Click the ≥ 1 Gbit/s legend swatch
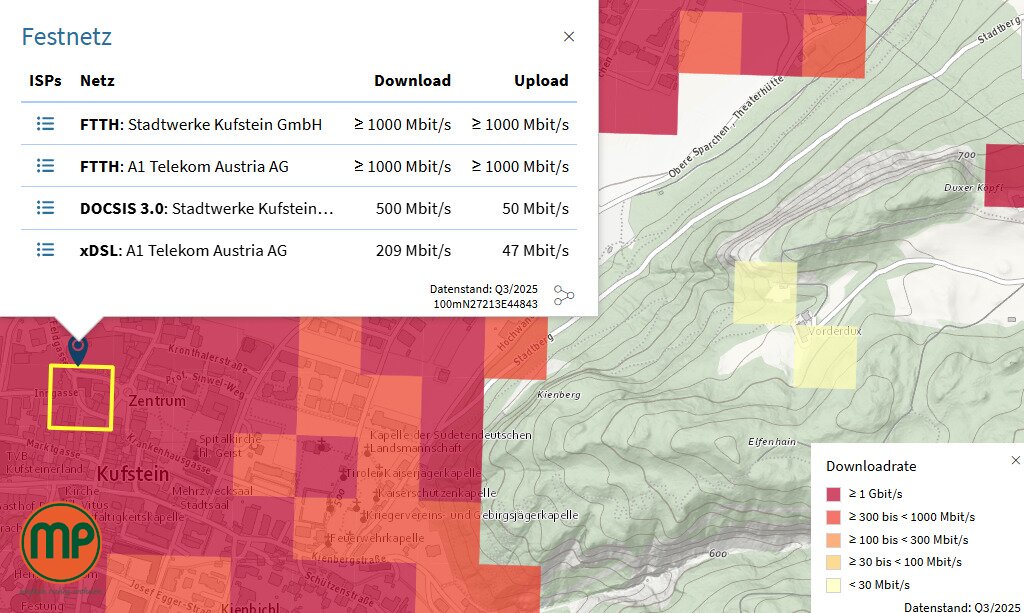 click(834, 494)
